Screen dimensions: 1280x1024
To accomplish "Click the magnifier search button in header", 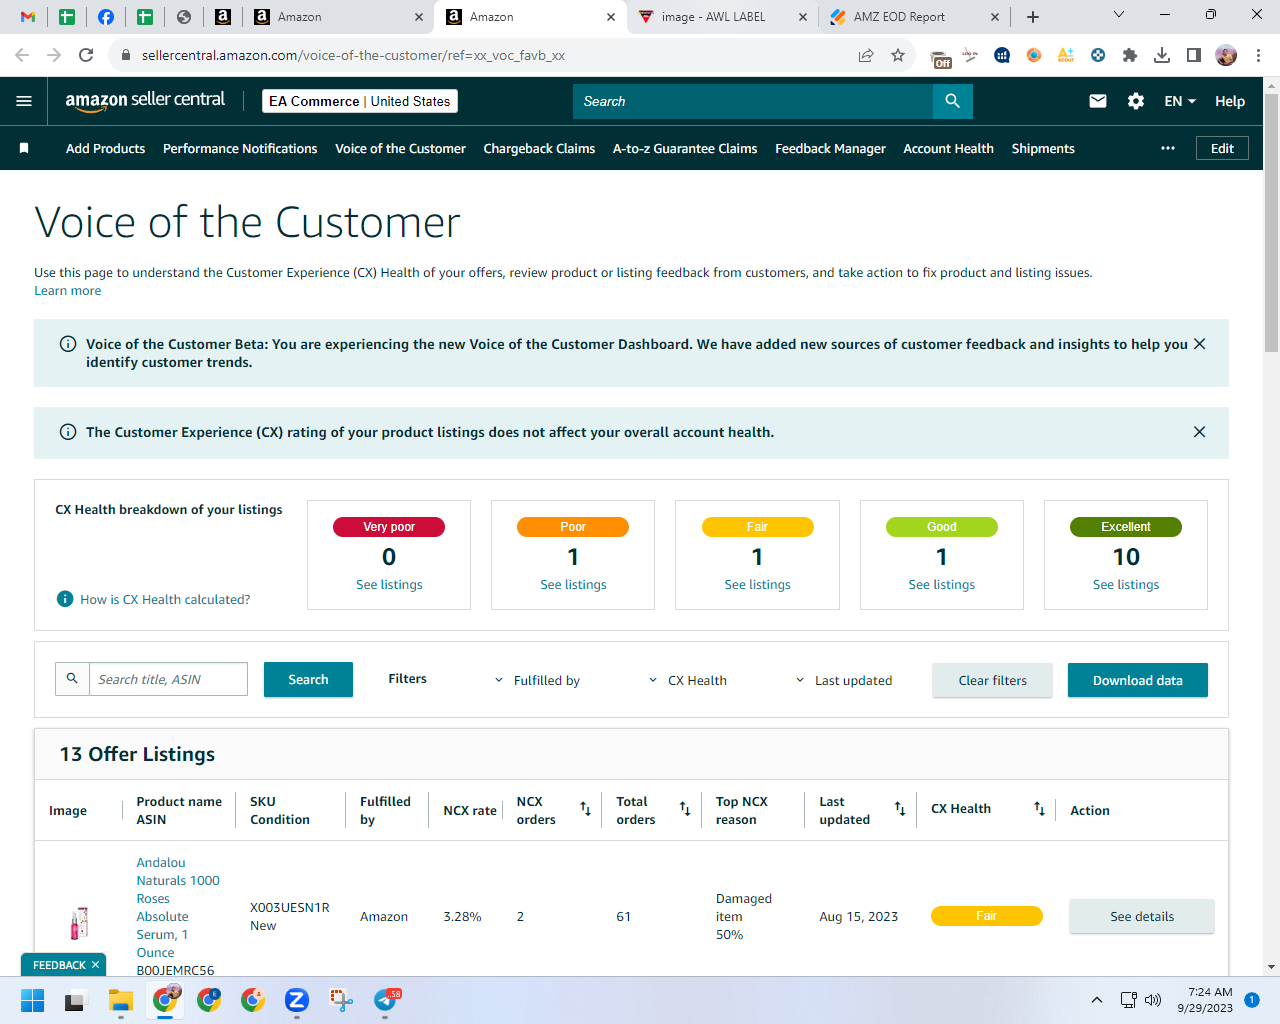I will coord(952,101).
